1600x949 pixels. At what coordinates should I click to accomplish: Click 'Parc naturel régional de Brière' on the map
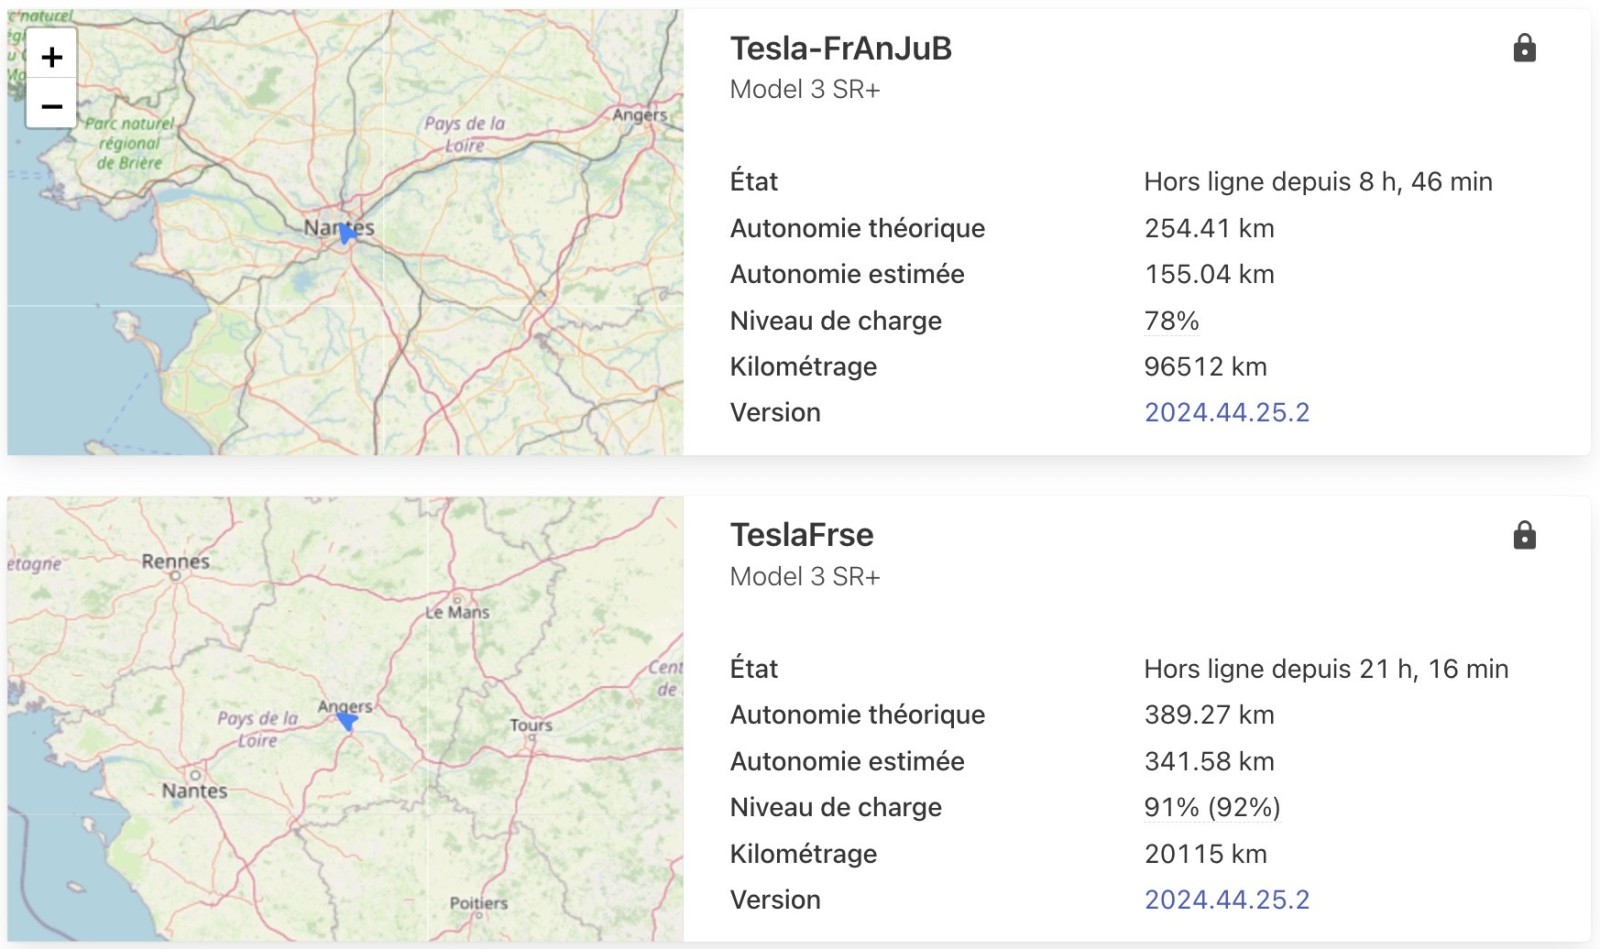pyautogui.click(x=129, y=142)
